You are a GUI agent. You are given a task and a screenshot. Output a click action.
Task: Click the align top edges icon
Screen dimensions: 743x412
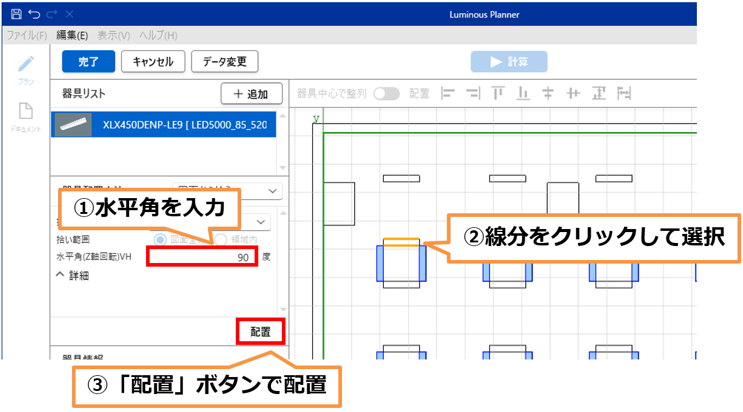pos(497,93)
